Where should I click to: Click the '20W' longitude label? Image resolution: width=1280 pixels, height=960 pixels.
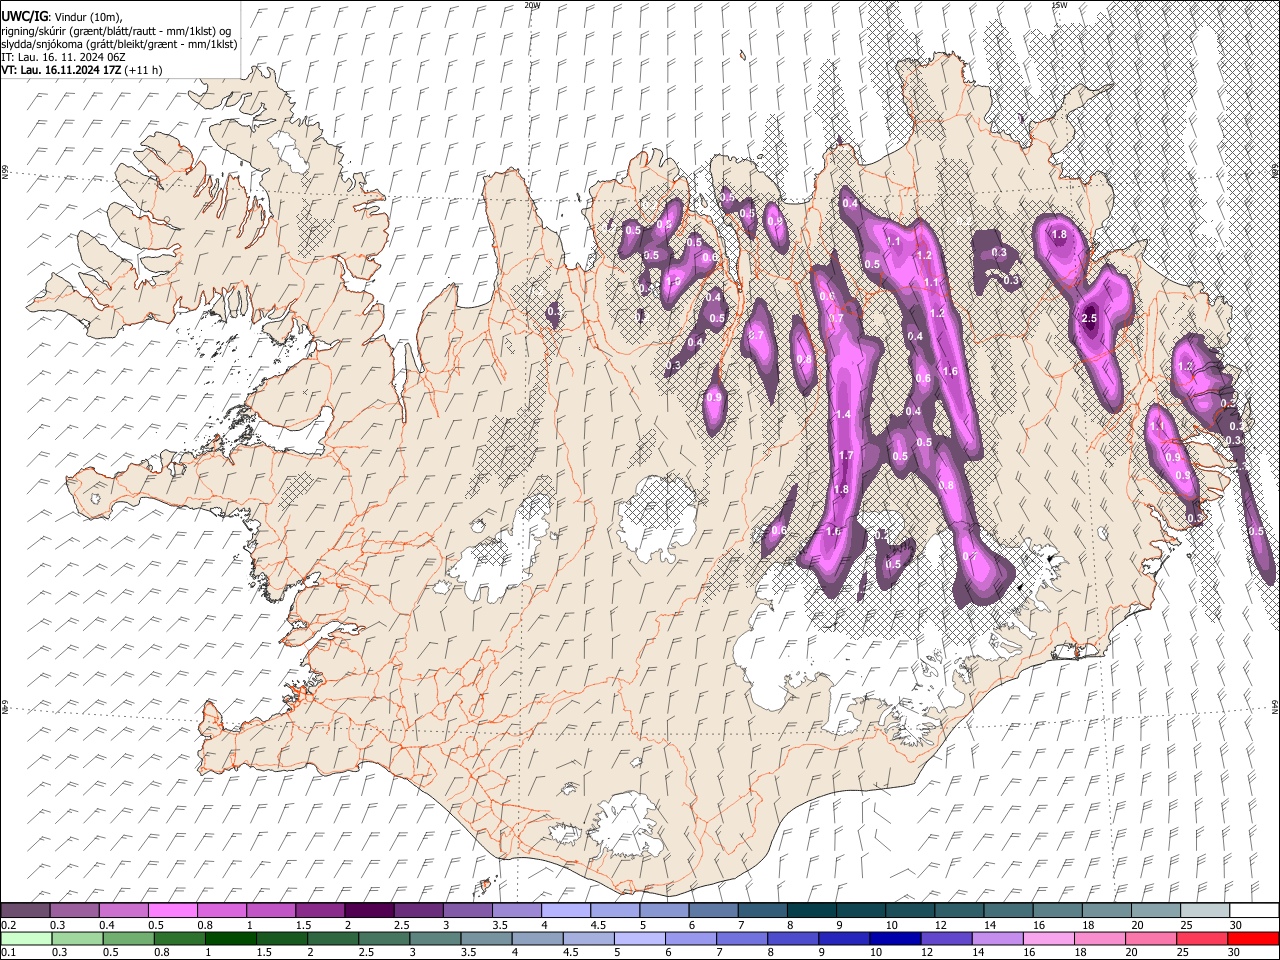pos(533,5)
